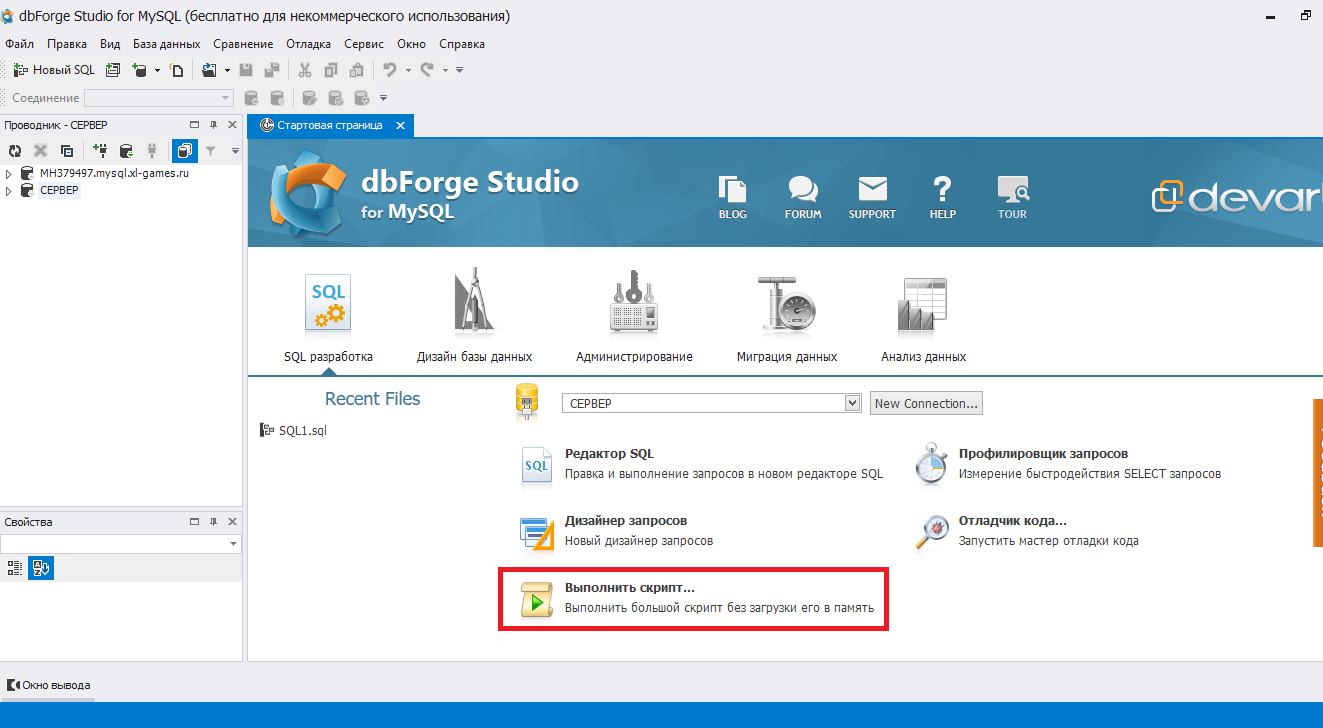Click the Redo arrow icon
This screenshot has height=728, width=1323.
[x=427, y=70]
